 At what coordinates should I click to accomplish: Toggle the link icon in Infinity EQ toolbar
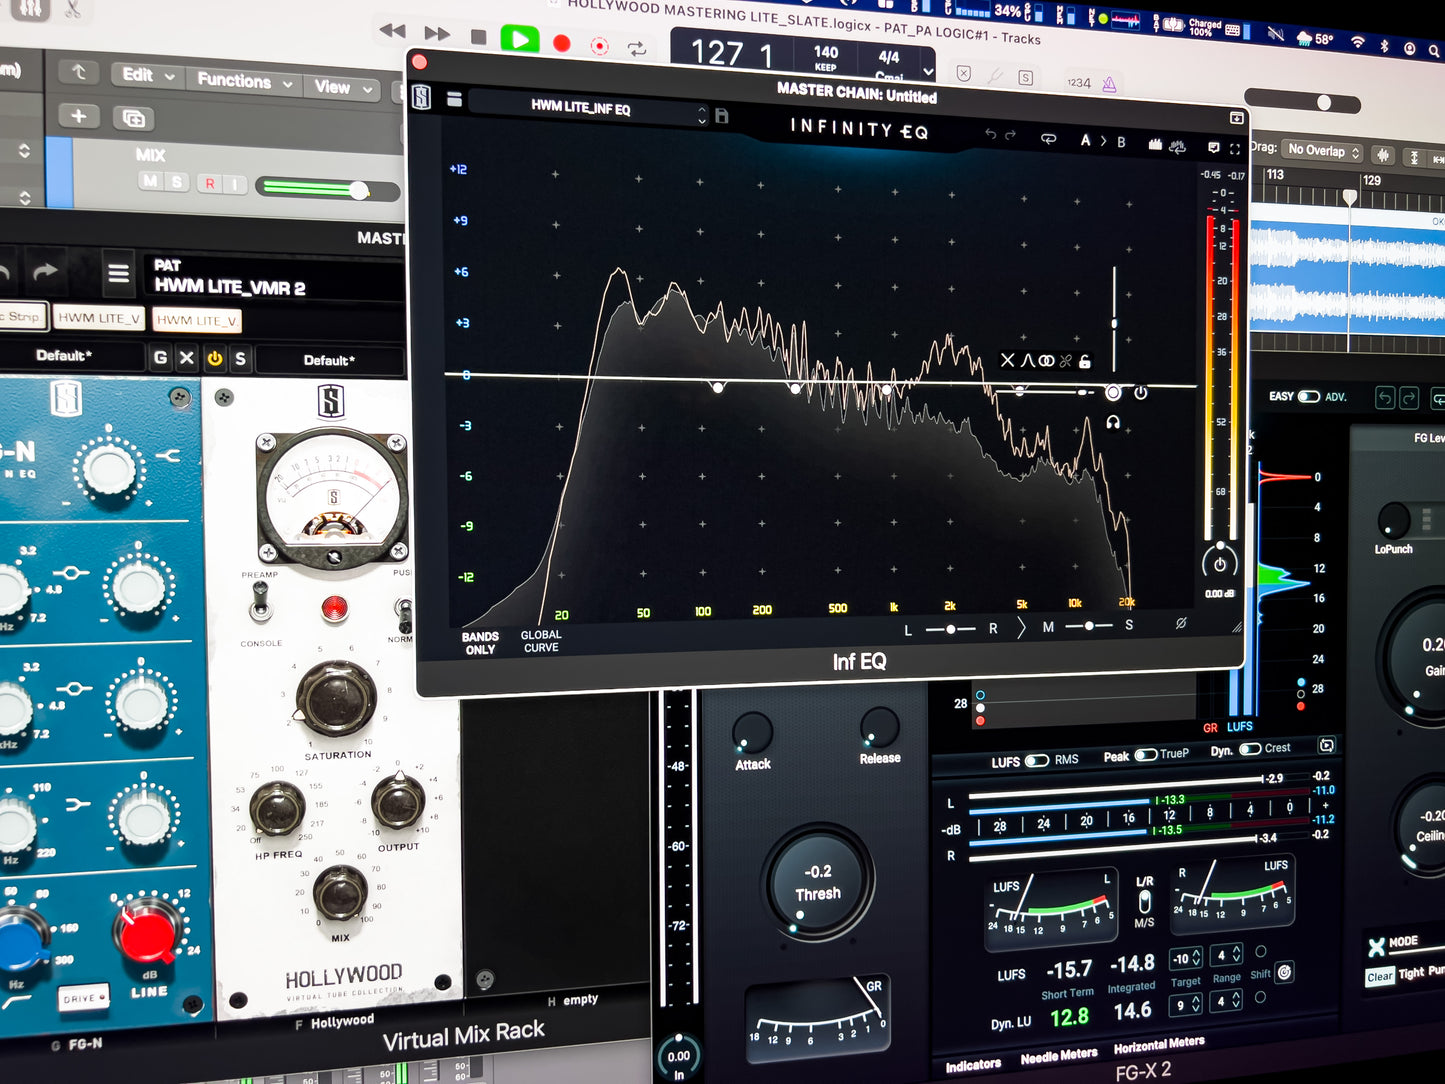[x=1048, y=139]
